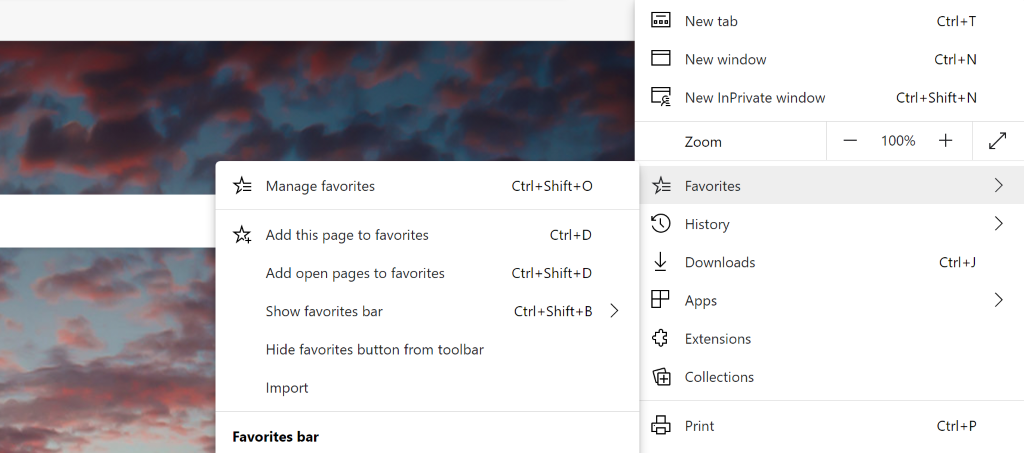Click the New tab icon

click(x=660, y=20)
